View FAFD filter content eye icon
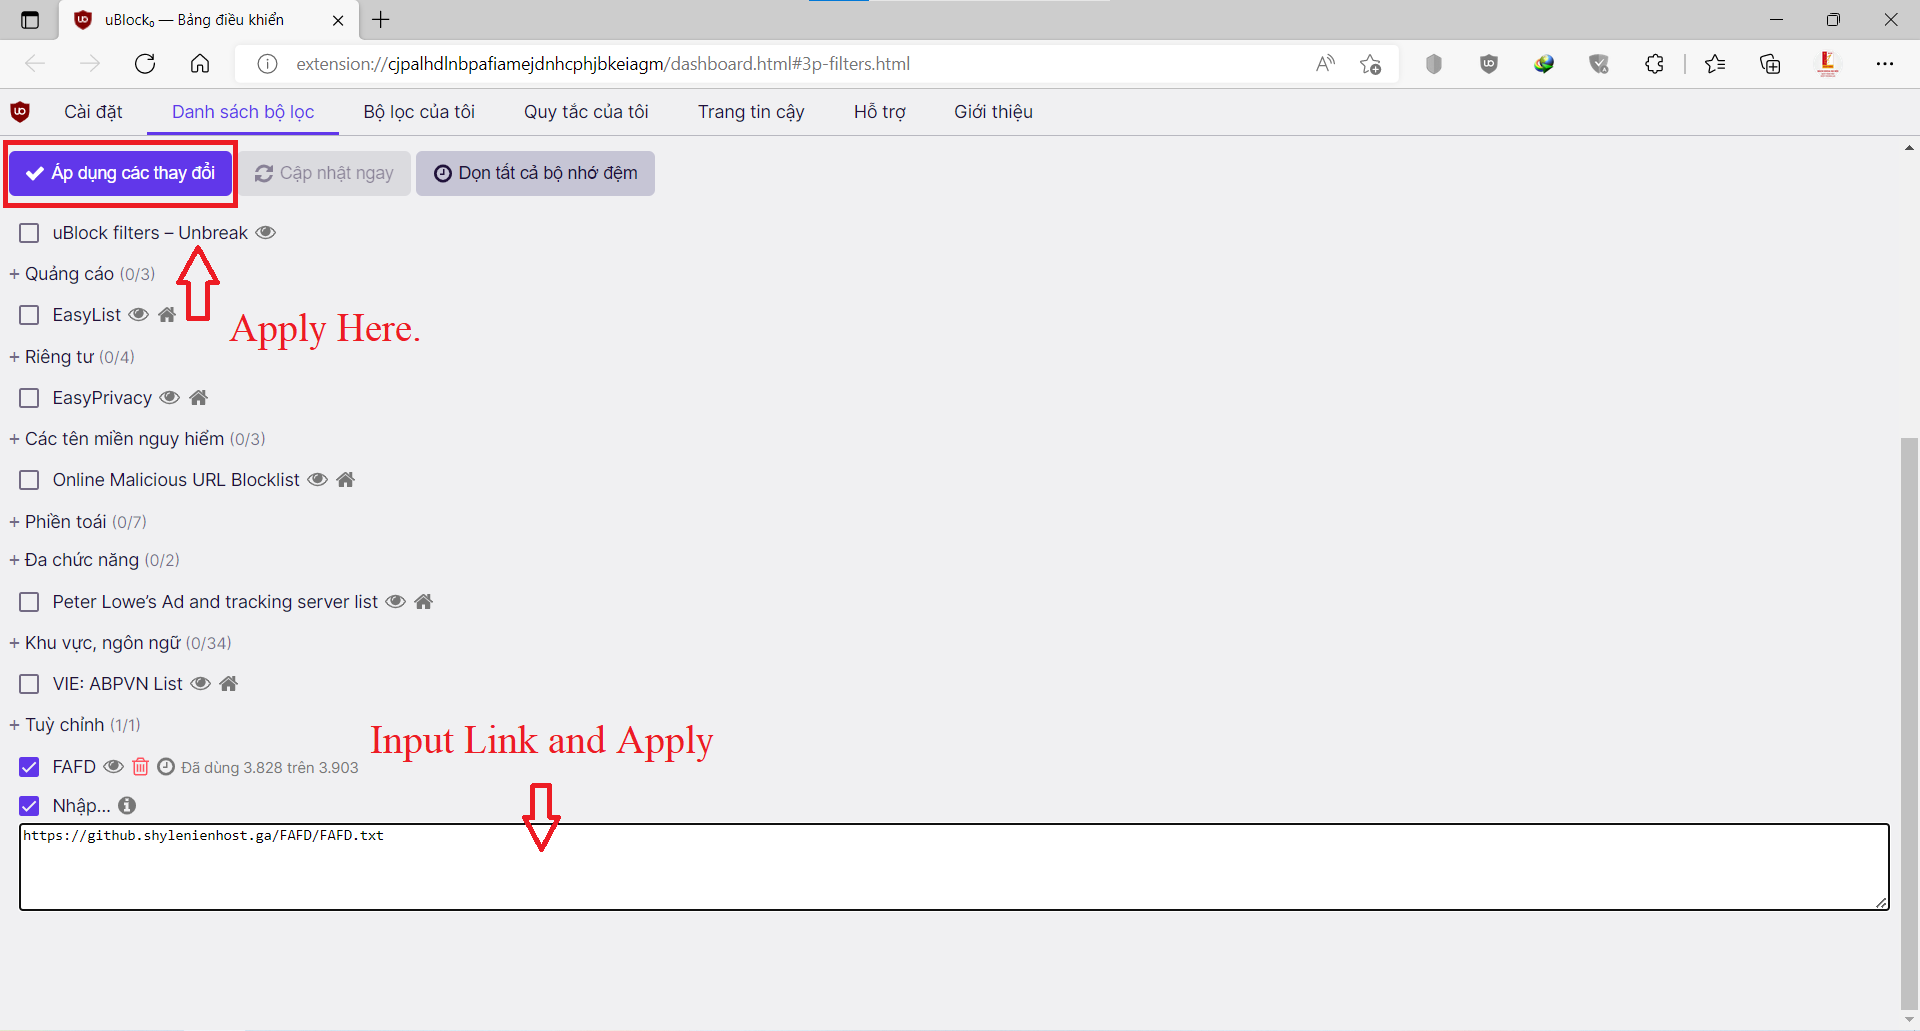The height and width of the screenshot is (1031, 1920). tap(114, 767)
